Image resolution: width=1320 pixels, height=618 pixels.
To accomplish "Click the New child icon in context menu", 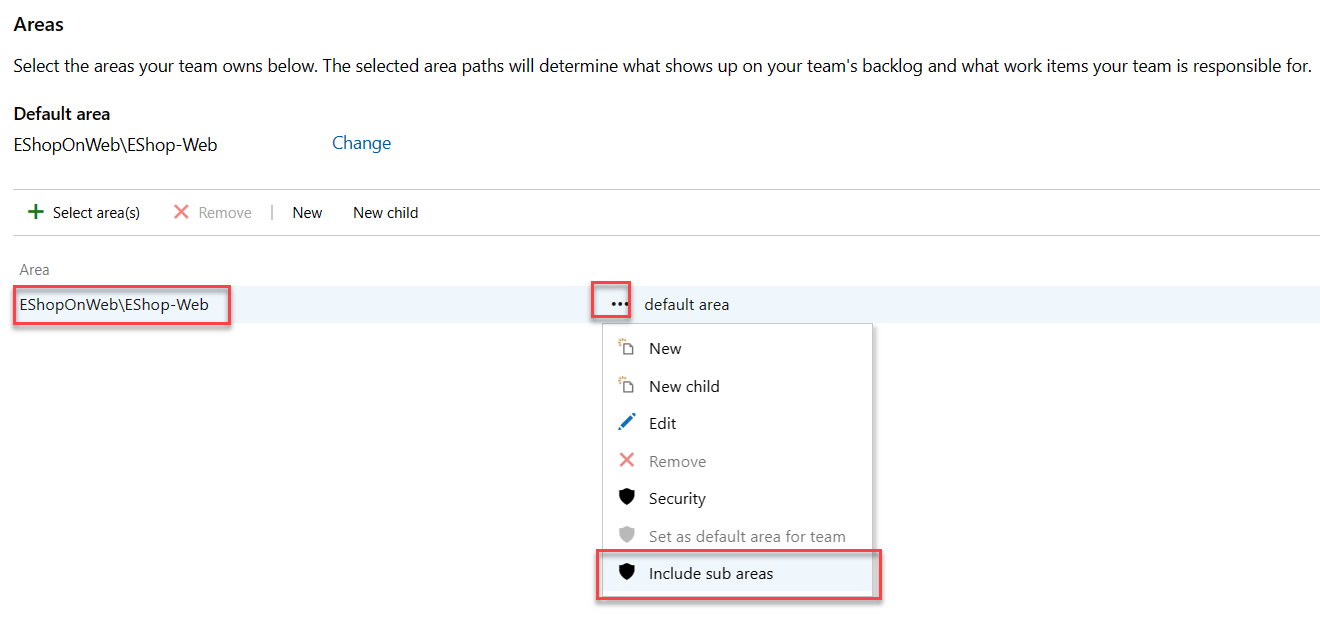I will tap(627, 386).
